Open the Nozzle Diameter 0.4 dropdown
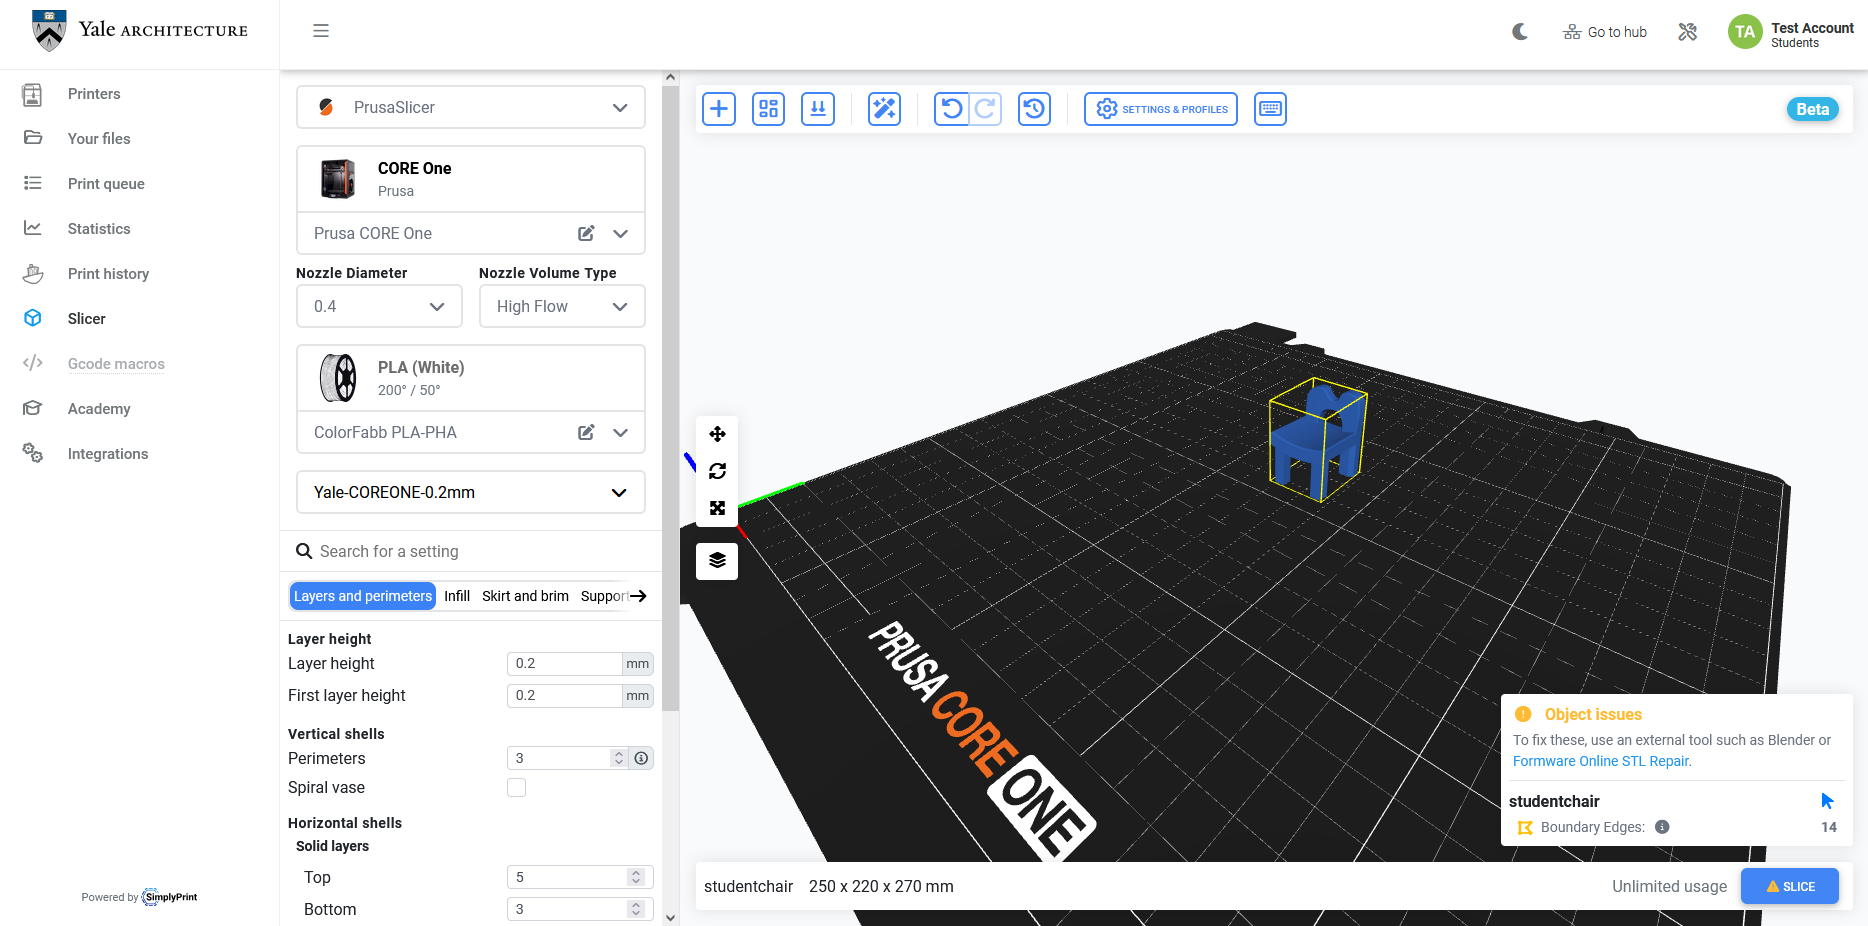This screenshot has height=926, width=1868. click(379, 306)
